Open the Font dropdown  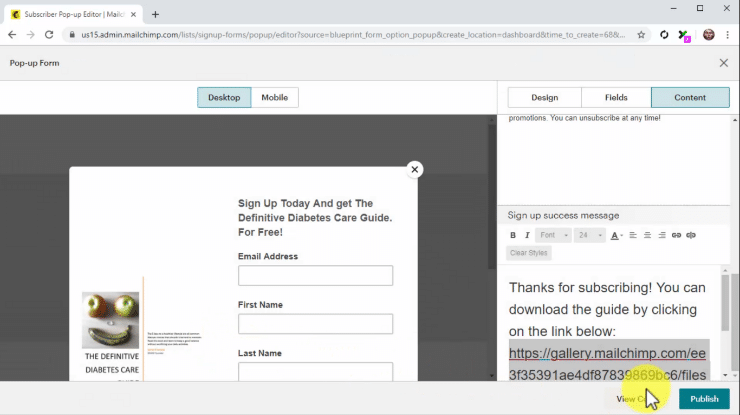pos(553,235)
